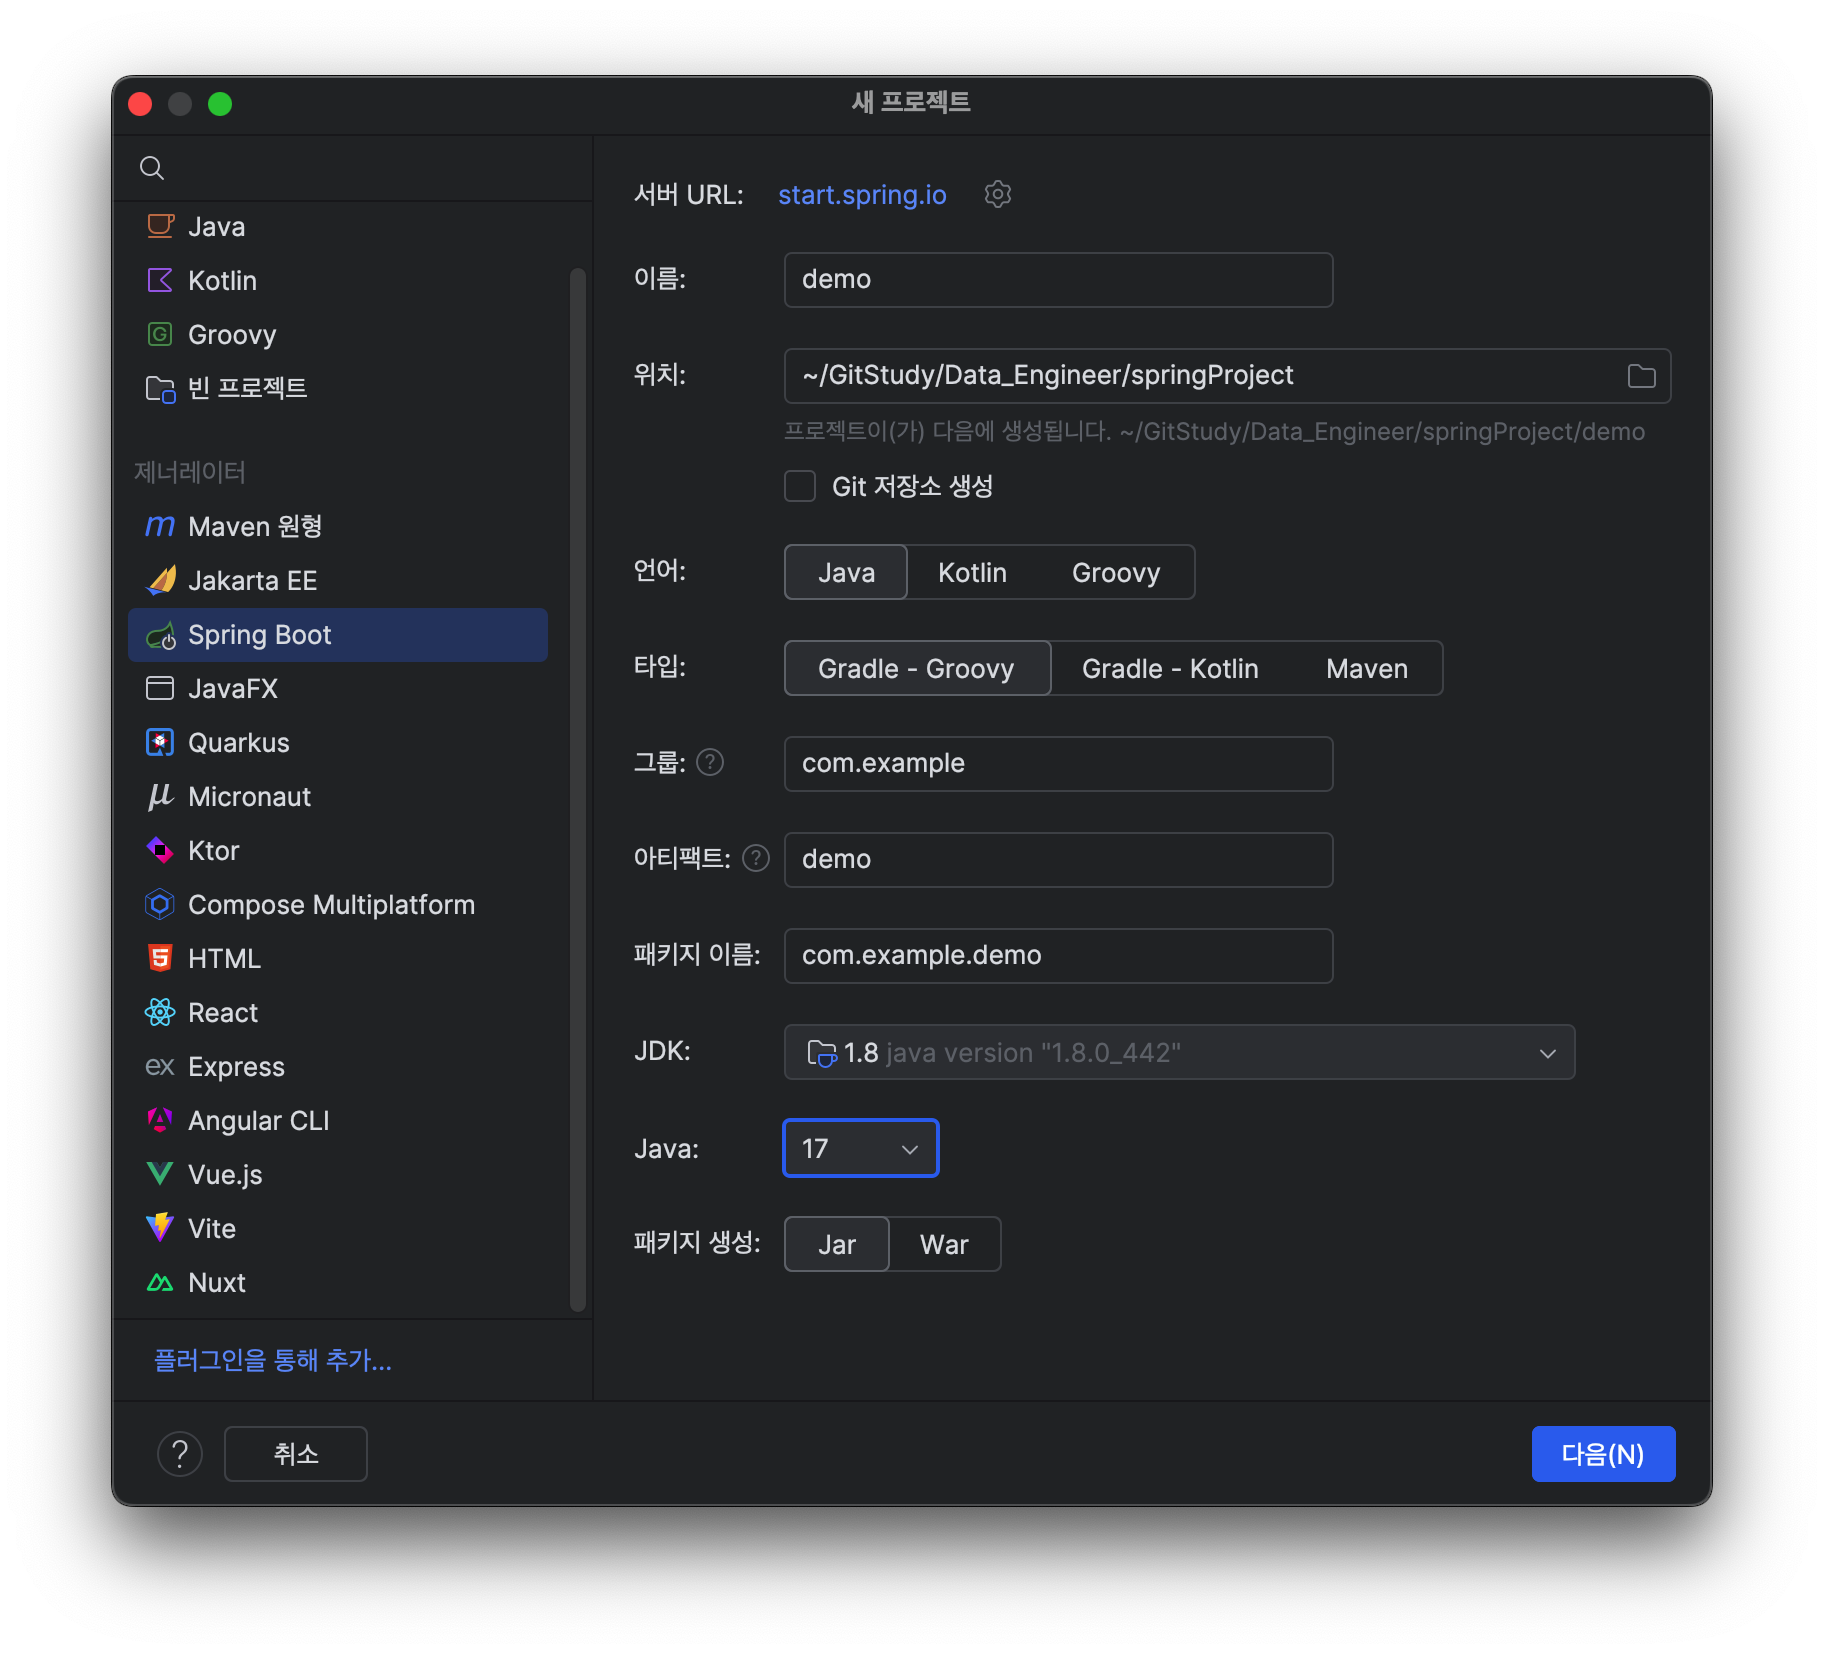Open the start.spring.io server link
The width and height of the screenshot is (1824, 1654).
862,194
